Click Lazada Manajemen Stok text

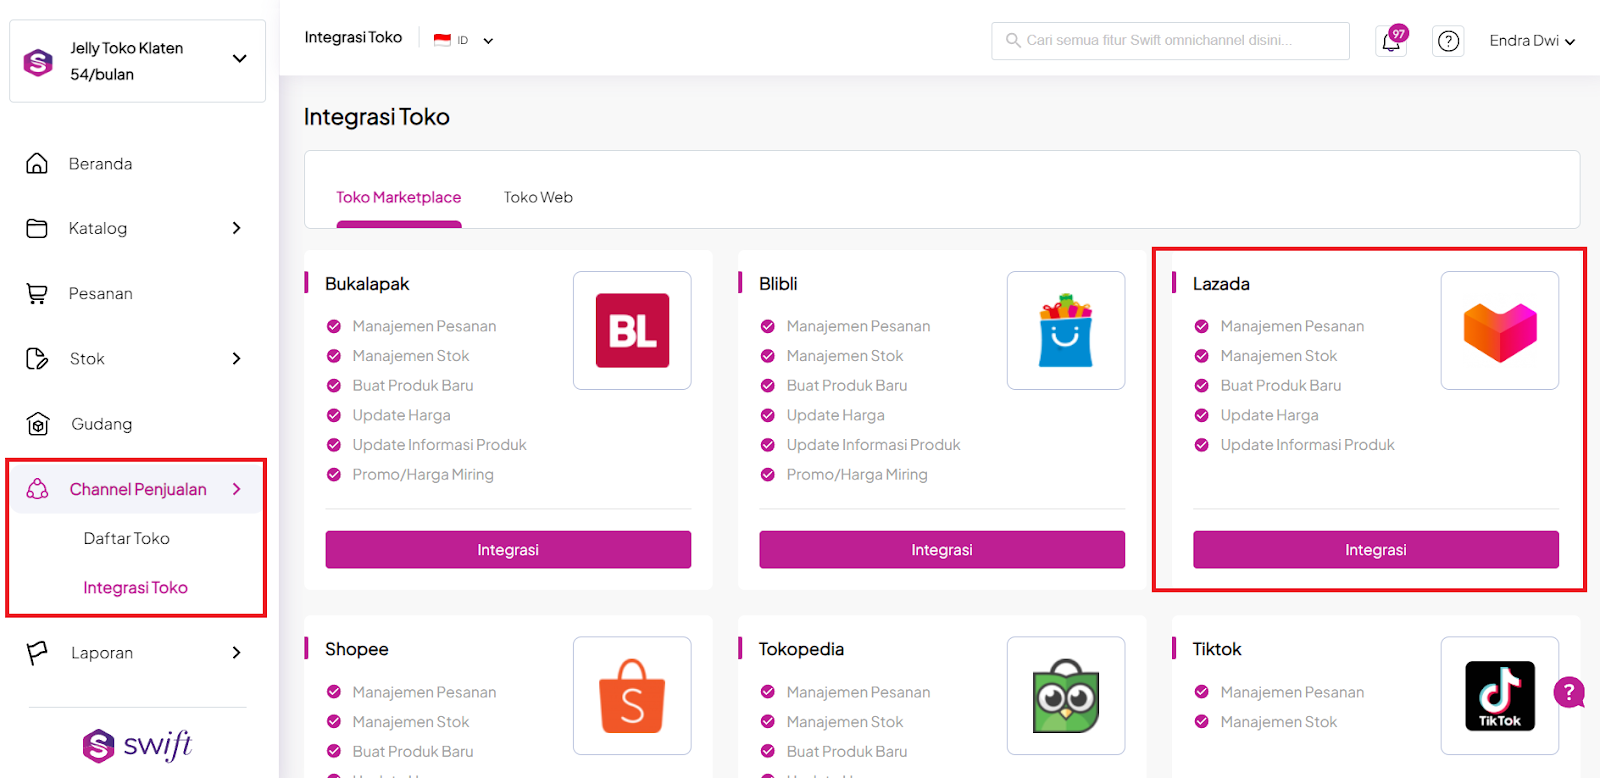[1278, 356]
